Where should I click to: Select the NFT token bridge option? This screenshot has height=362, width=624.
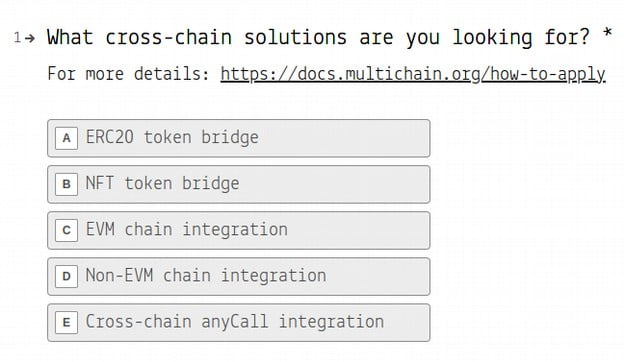[239, 184]
